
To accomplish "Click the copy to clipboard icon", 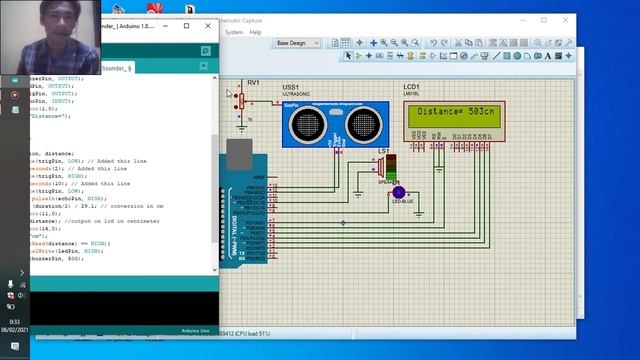I will point(469,43).
